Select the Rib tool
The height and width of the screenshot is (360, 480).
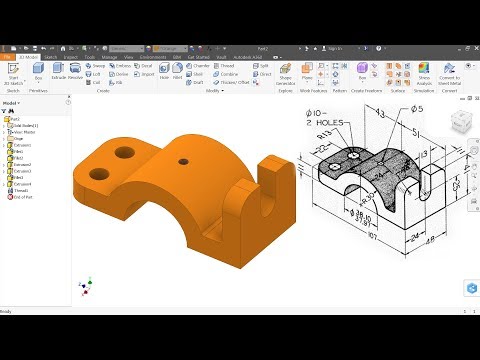pos(116,82)
